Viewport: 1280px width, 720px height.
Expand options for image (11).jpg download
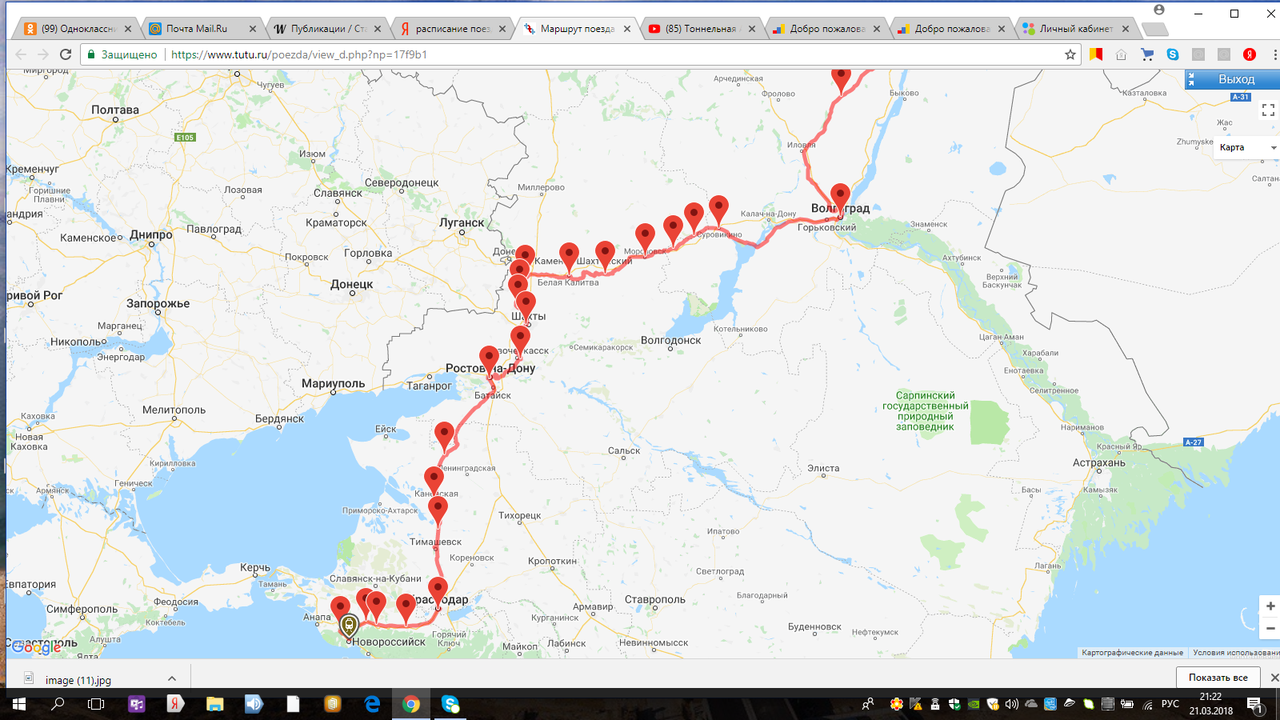(x=172, y=678)
